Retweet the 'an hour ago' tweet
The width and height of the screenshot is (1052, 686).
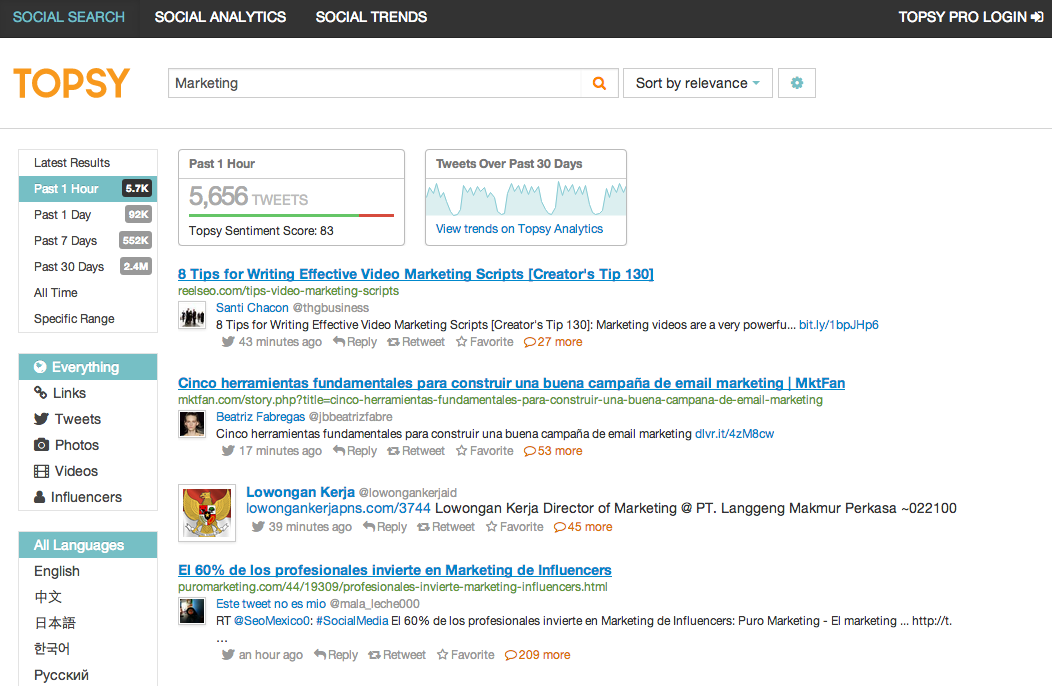pos(397,654)
